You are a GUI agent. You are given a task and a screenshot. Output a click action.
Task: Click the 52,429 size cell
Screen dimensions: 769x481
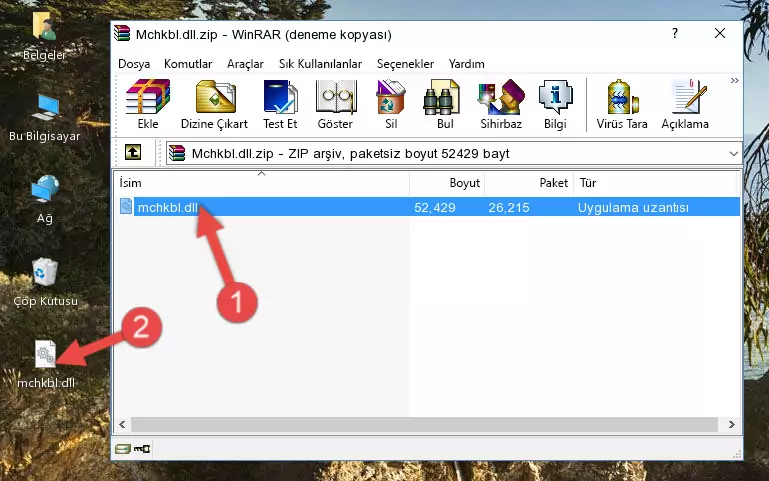[x=435, y=207]
